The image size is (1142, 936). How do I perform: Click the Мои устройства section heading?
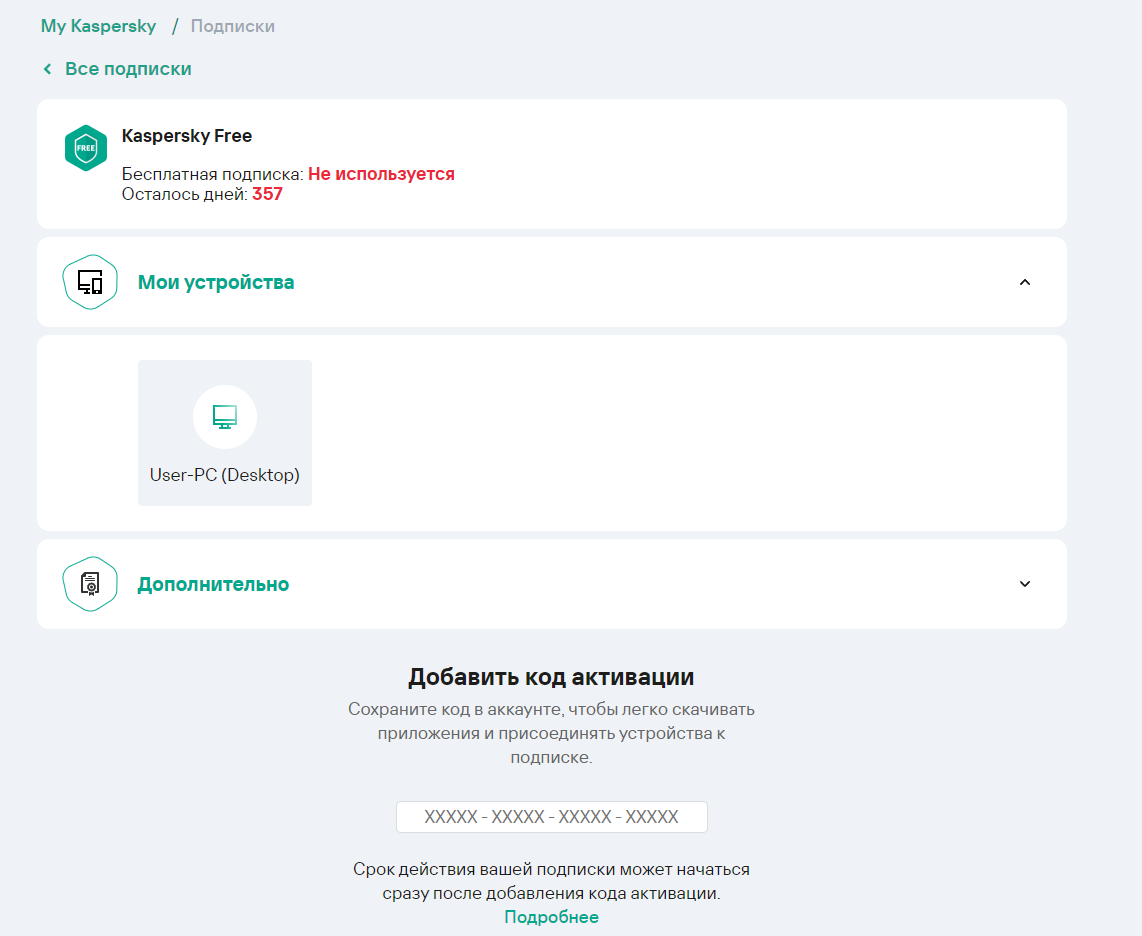[216, 282]
